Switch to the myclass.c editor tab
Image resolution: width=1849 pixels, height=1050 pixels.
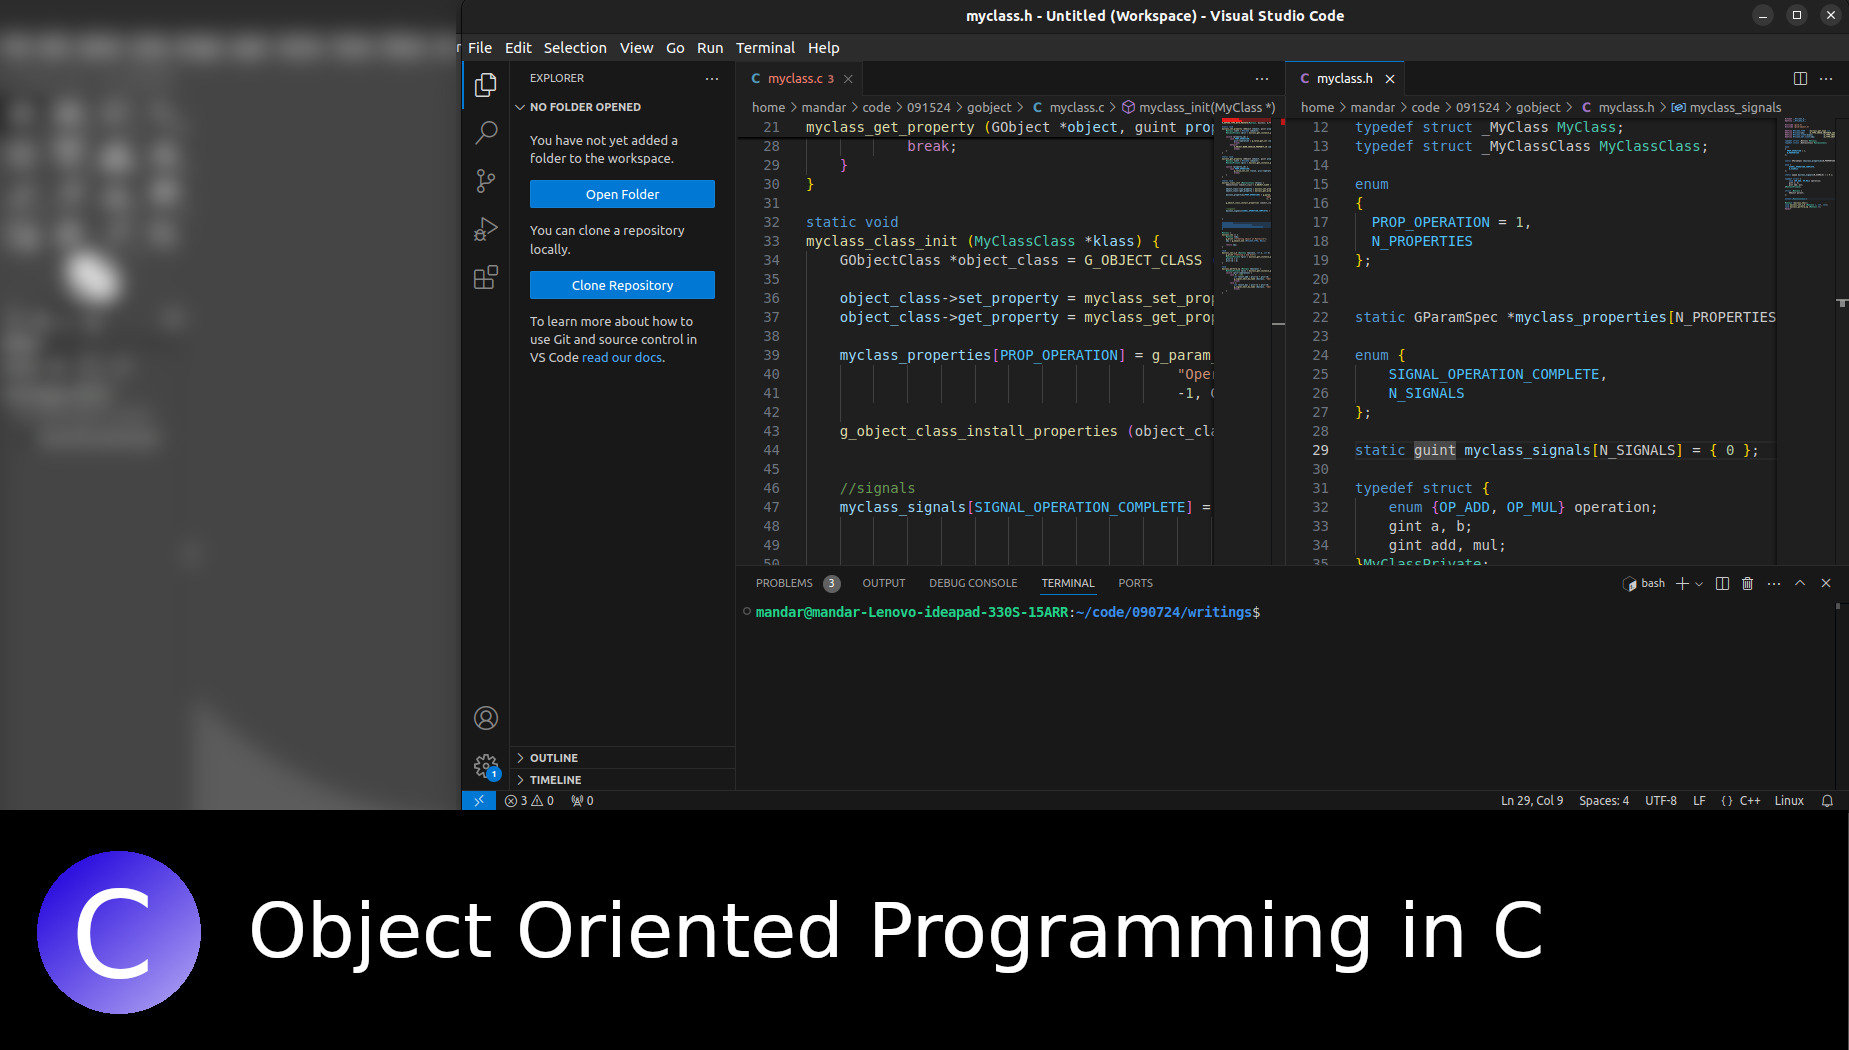point(799,79)
